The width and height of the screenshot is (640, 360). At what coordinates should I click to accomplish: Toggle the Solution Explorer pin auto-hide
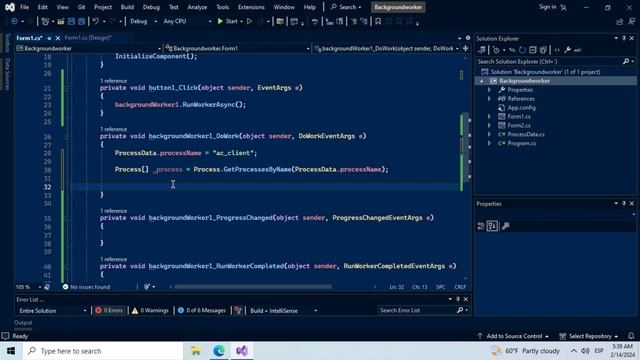[x=624, y=38]
